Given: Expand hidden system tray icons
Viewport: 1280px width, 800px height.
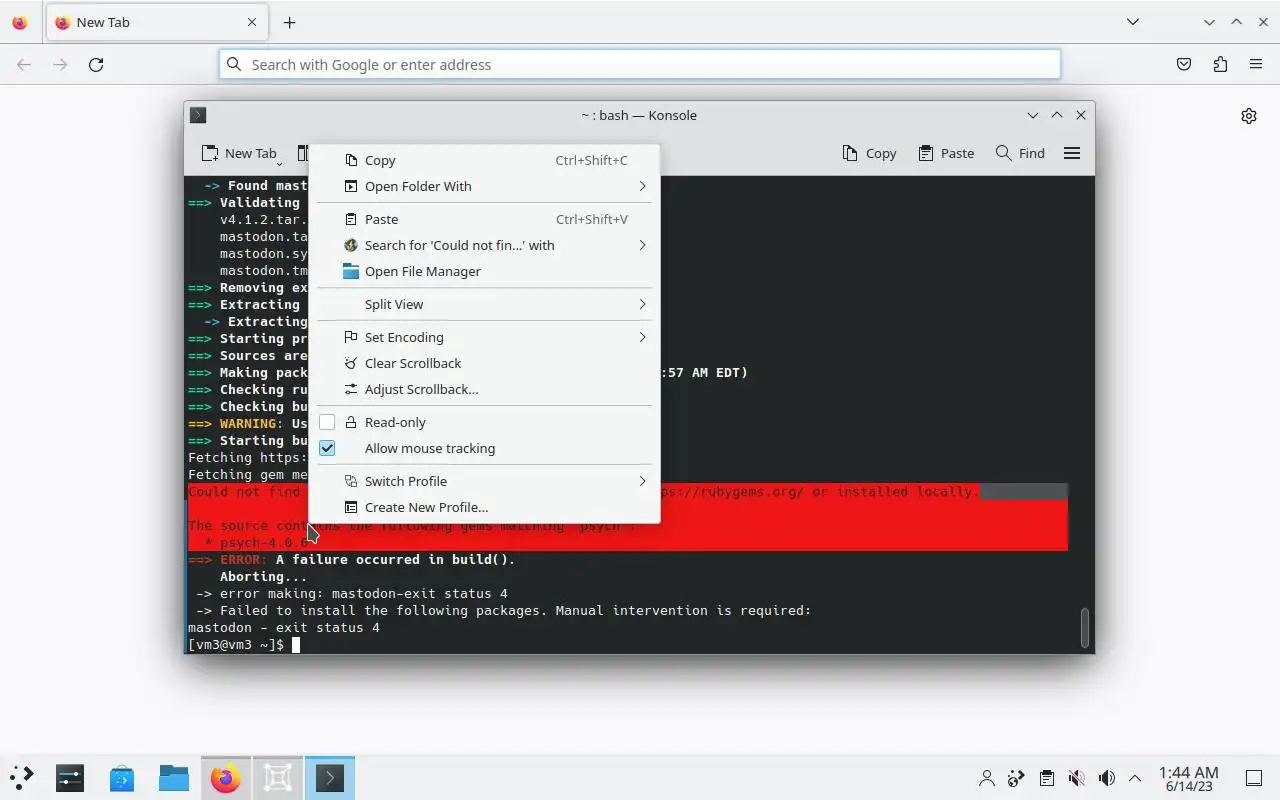Looking at the screenshot, I should click(1135, 778).
